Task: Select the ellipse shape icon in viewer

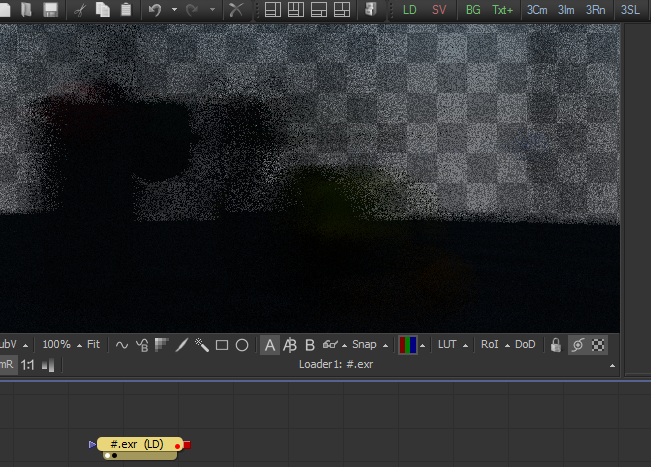Action: (x=242, y=345)
